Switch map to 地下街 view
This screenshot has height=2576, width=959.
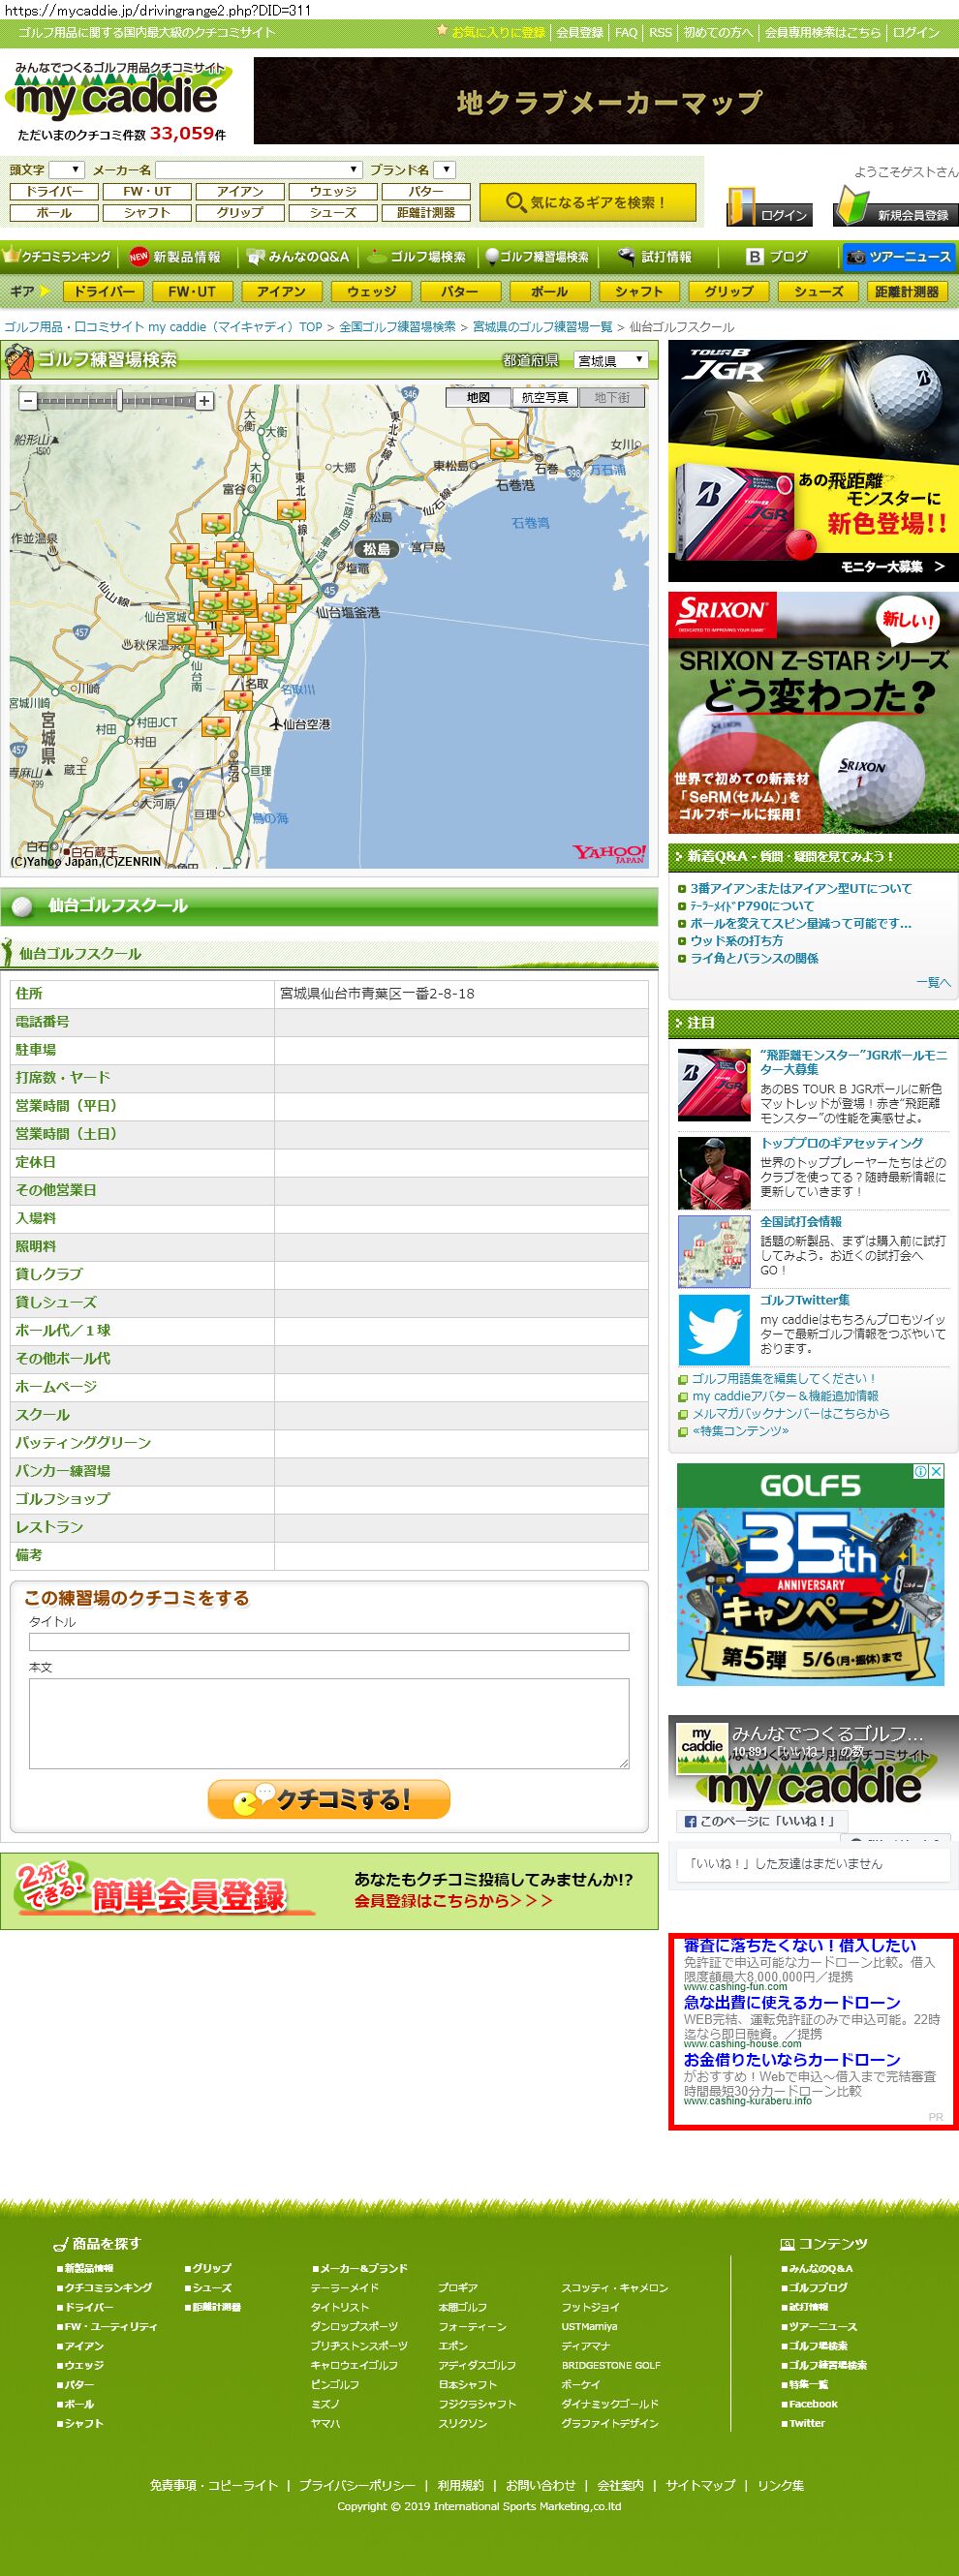[x=611, y=397]
